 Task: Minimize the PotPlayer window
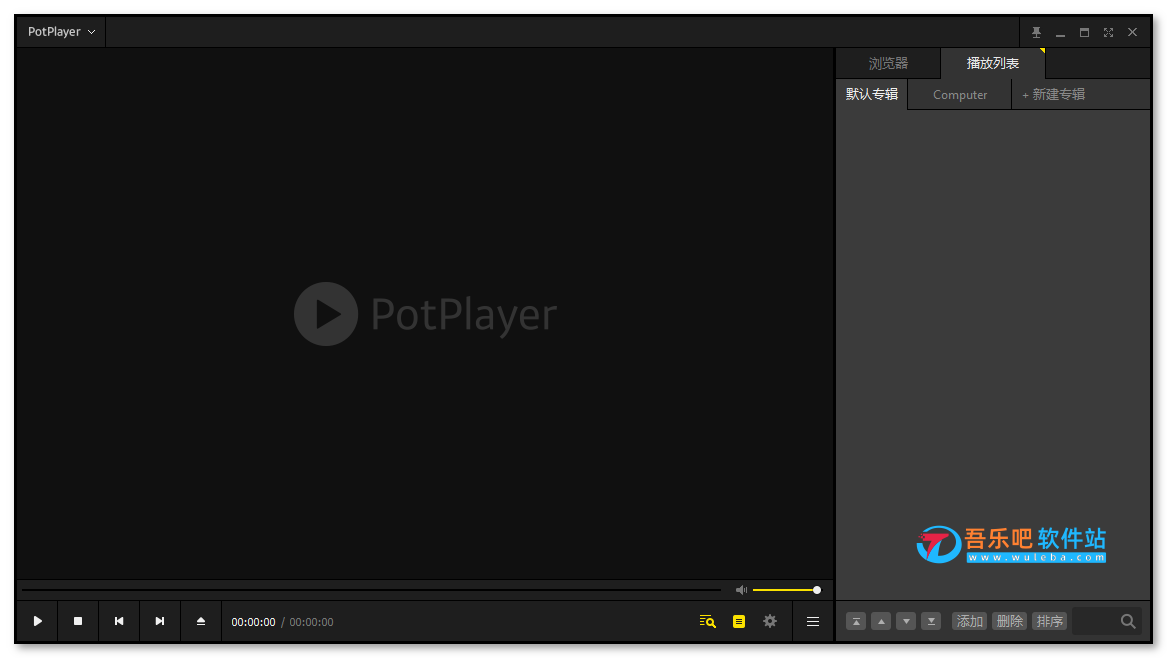click(x=1061, y=33)
